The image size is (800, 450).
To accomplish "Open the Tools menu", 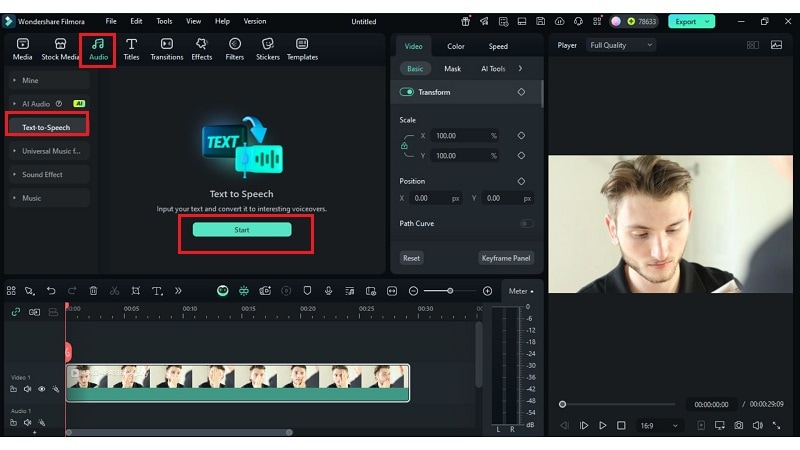I will (x=164, y=21).
